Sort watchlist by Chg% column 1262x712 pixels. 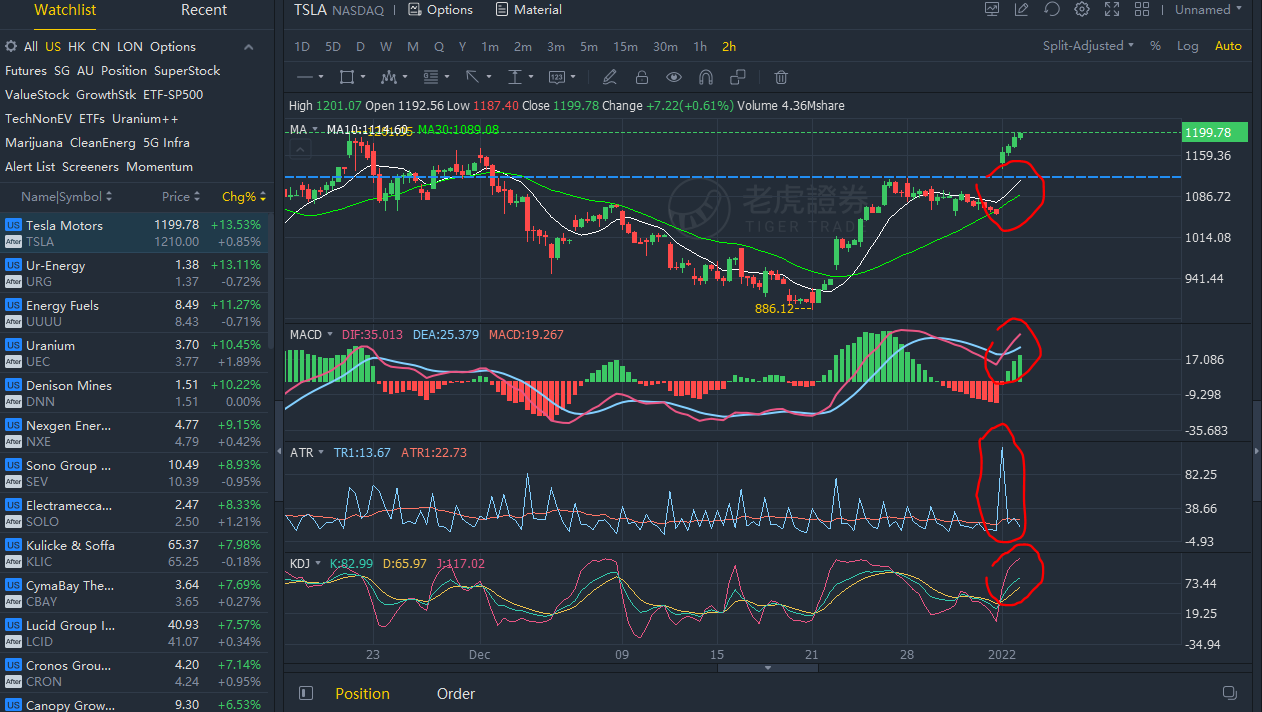coord(244,197)
